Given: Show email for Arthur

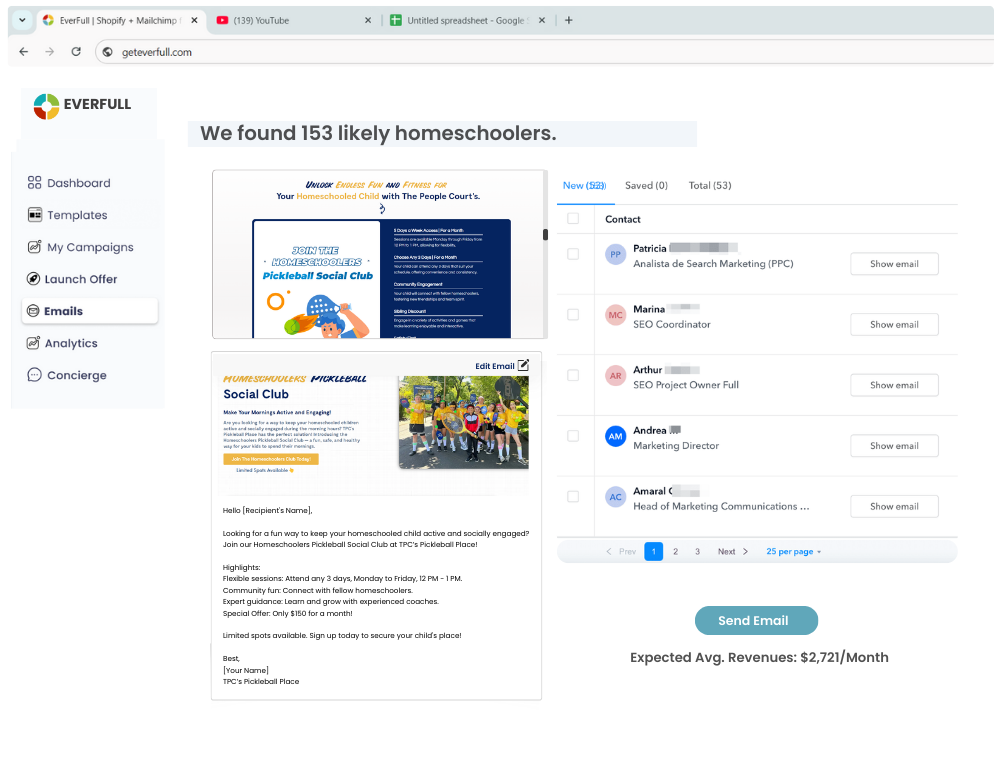Looking at the screenshot, I should (x=894, y=385).
